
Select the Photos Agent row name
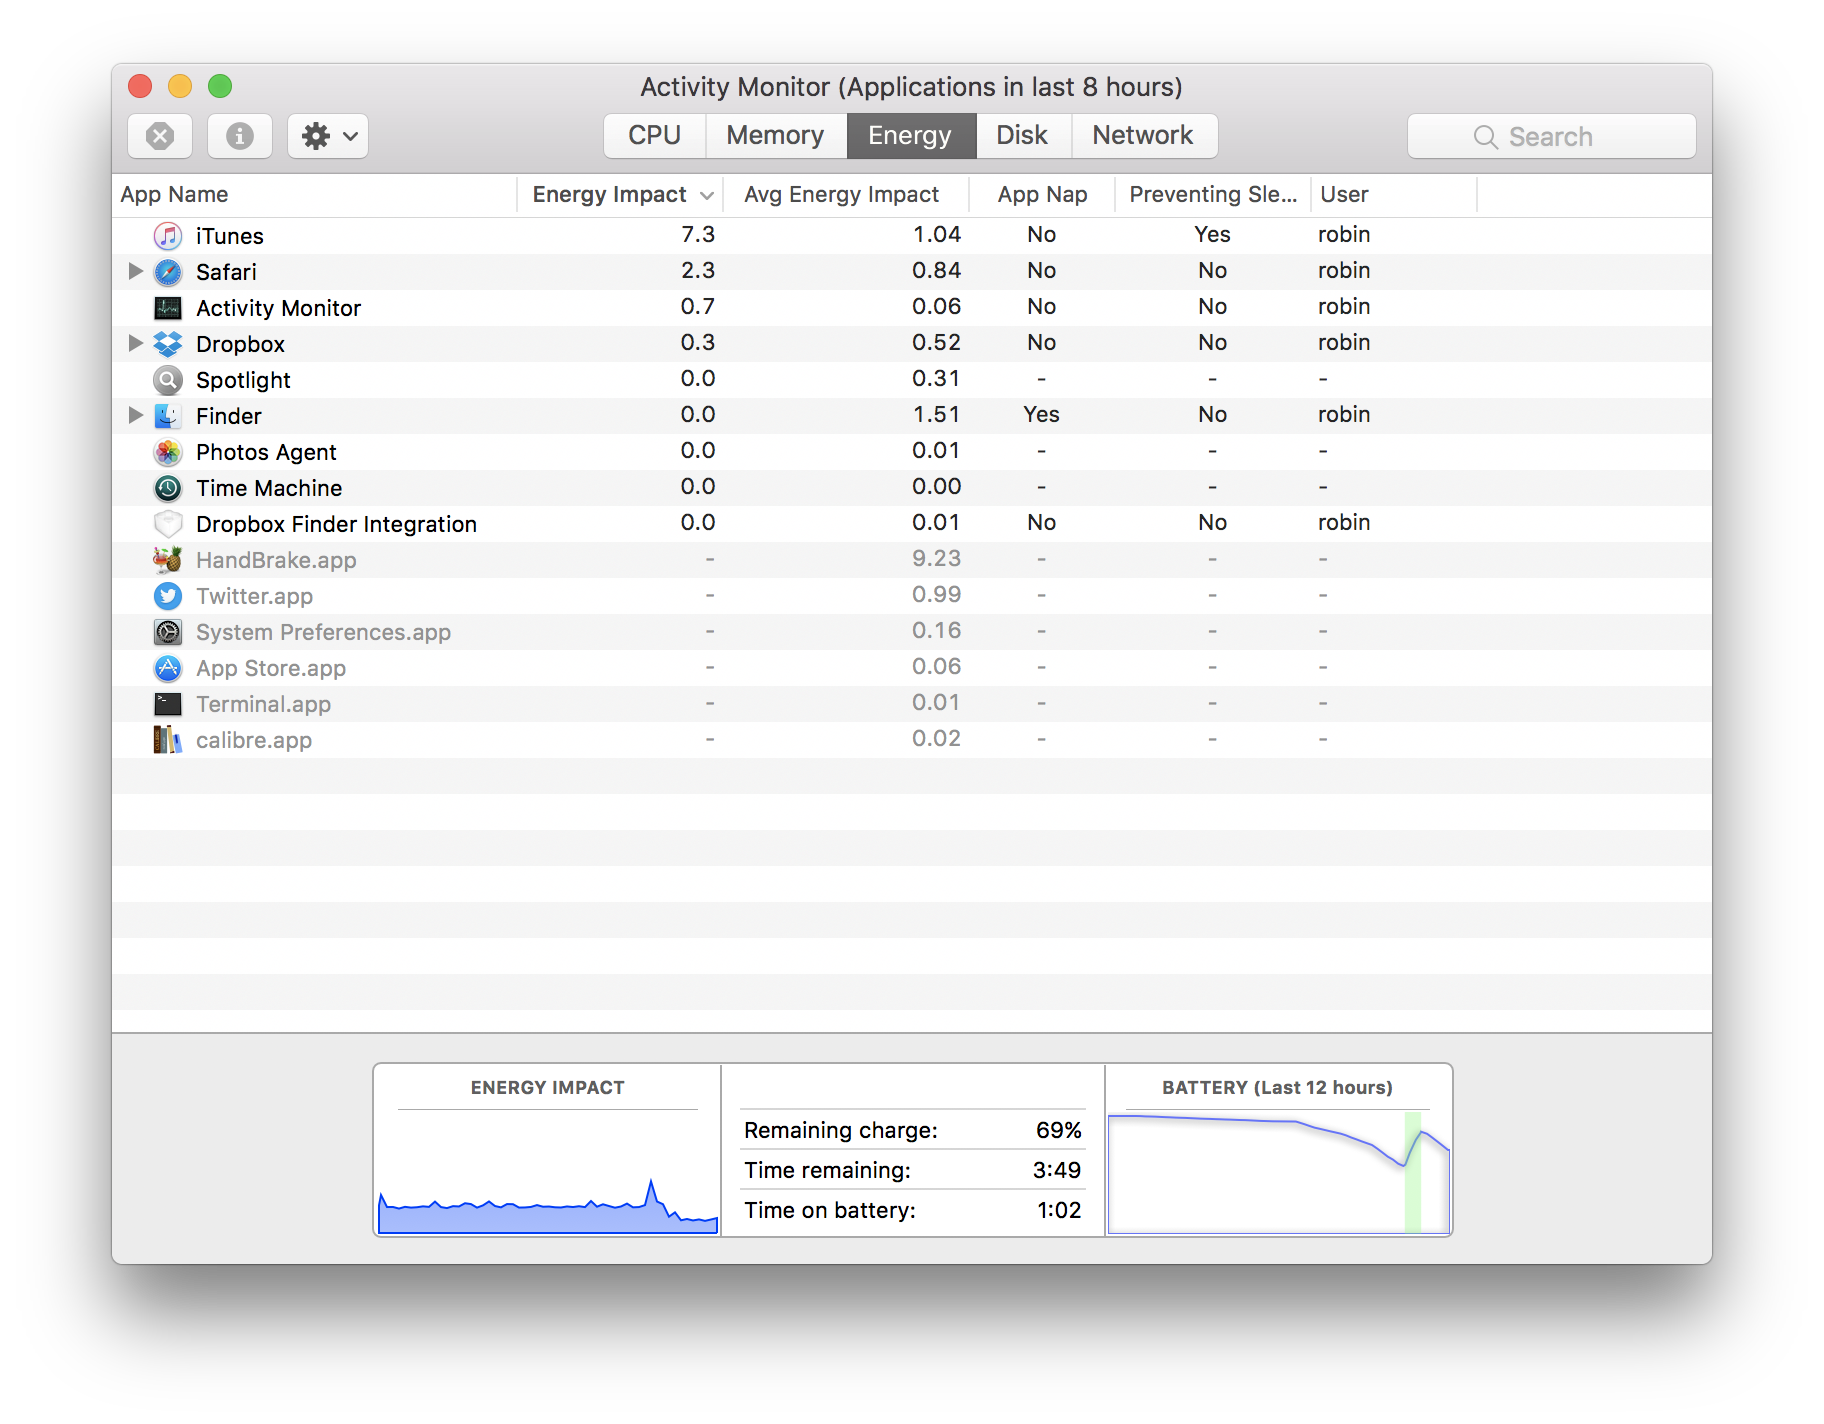(266, 452)
